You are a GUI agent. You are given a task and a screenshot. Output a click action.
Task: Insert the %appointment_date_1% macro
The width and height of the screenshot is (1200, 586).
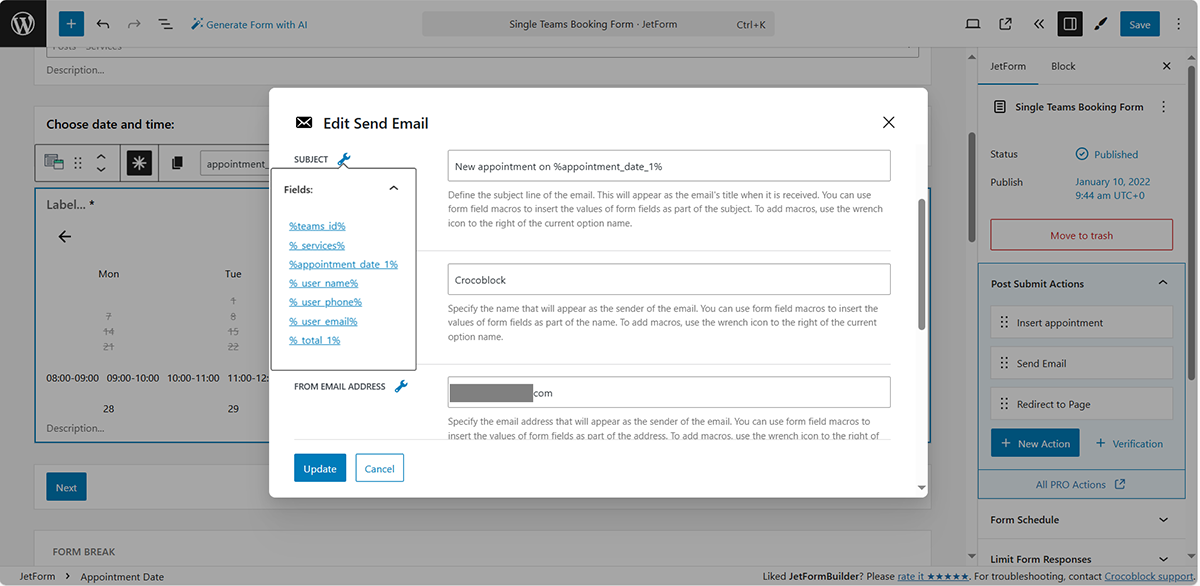[x=343, y=264]
